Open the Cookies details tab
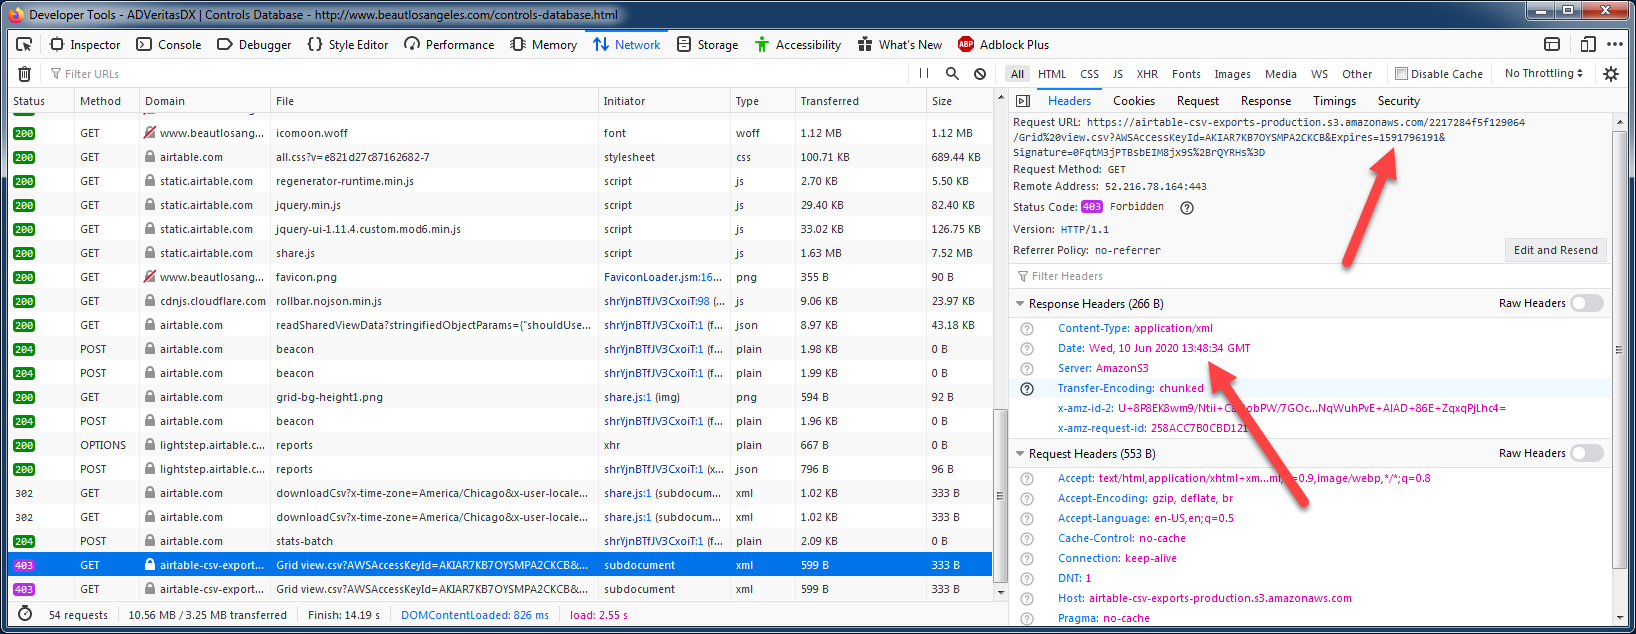The image size is (1636, 634). pyautogui.click(x=1134, y=101)
